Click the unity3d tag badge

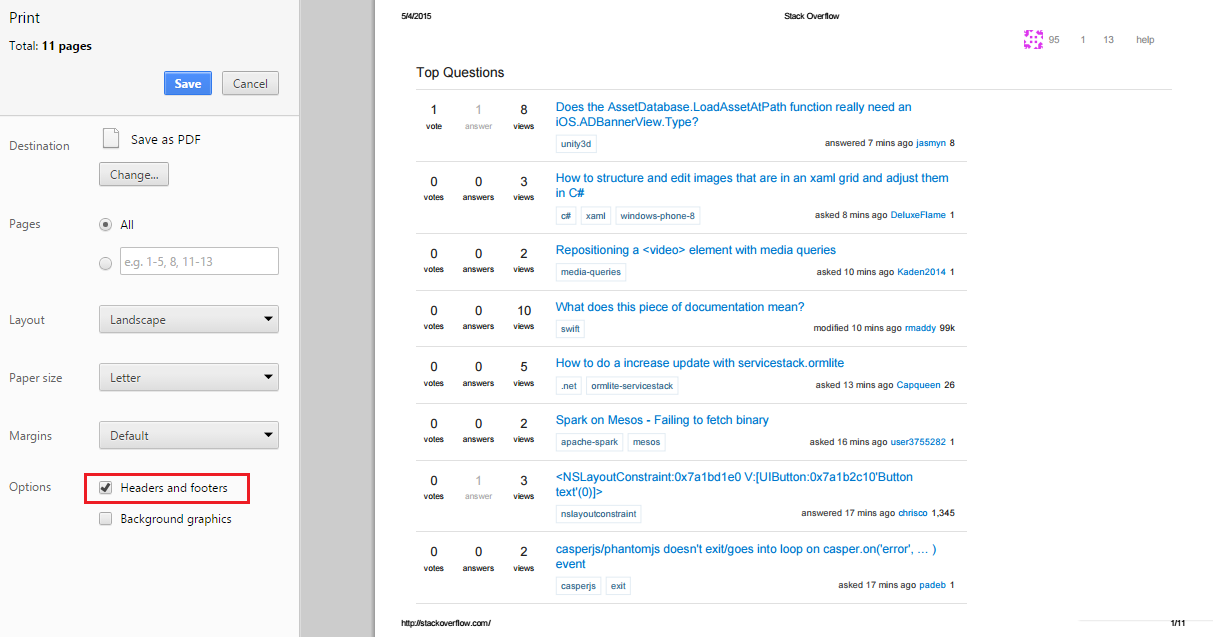coord(575,143)
